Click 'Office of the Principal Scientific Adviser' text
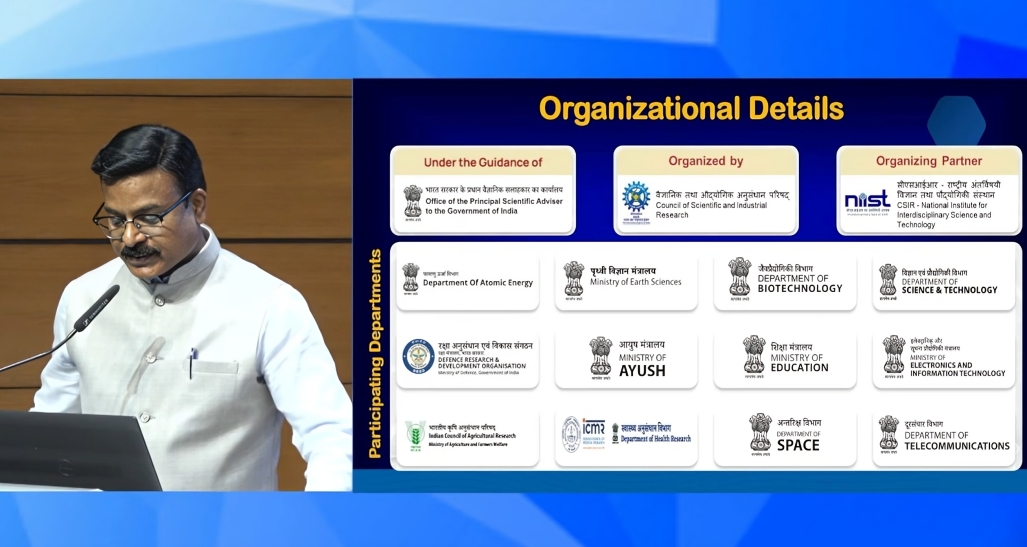This screenshot has height=547, width=1027. [x=494, y=201]
